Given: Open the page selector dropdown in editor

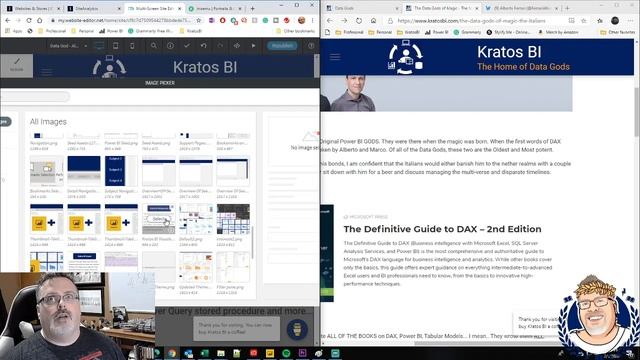Looking at the screenshot, I should click(x=68, y=46).
